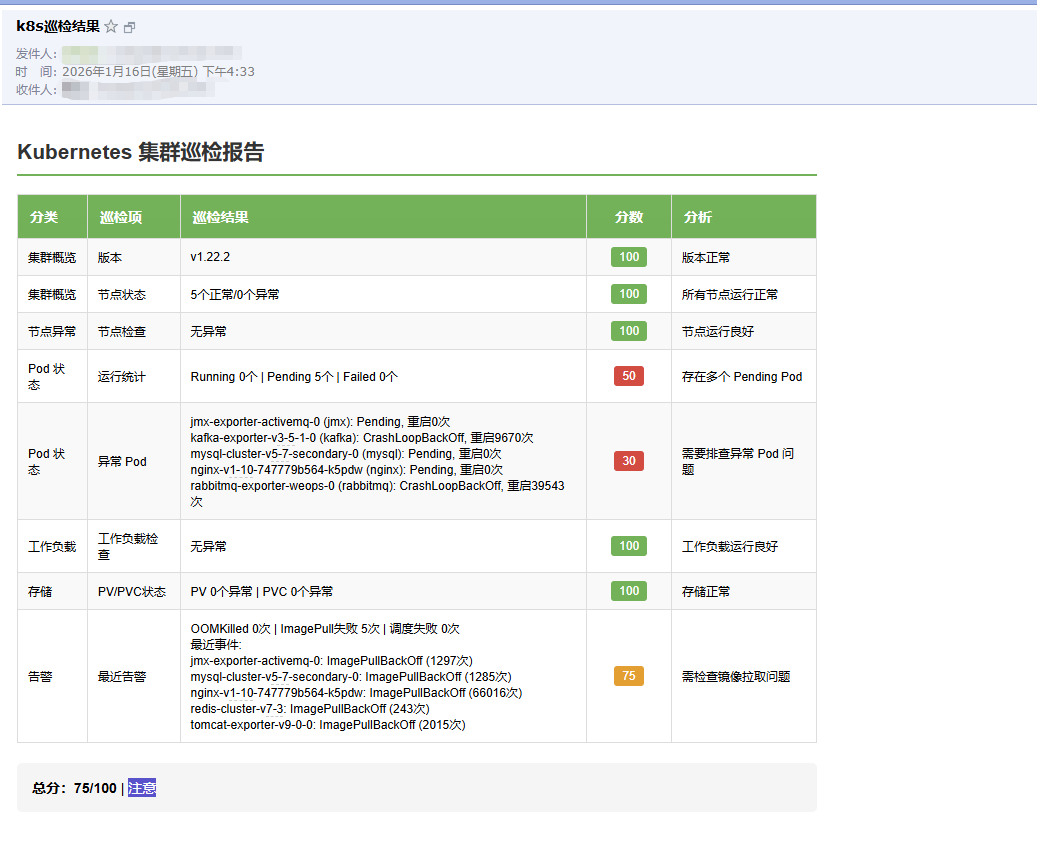
Task: Click score badge in 节点状态 row
Action: (x=629, y=294)
